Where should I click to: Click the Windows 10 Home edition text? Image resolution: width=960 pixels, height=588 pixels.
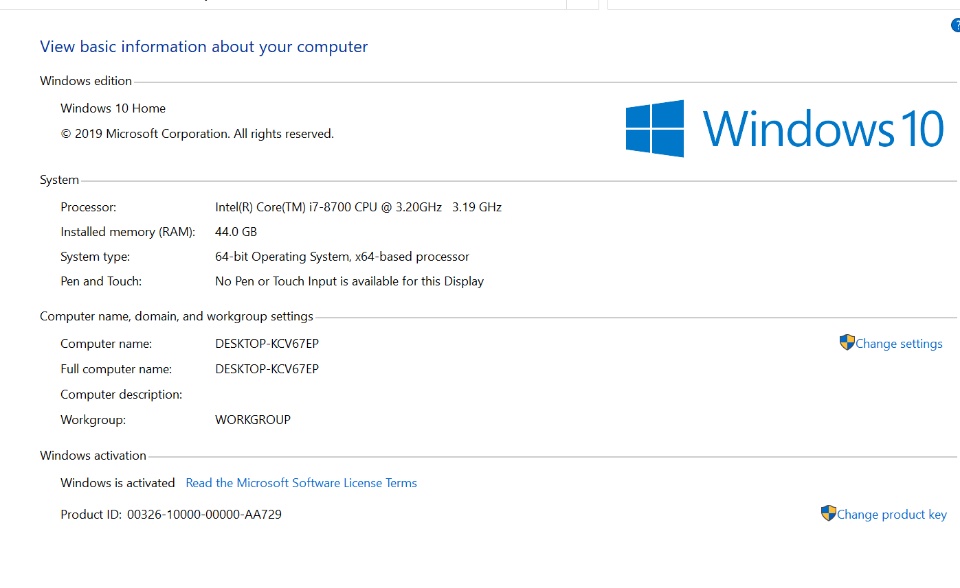click(x=113, y=108)
